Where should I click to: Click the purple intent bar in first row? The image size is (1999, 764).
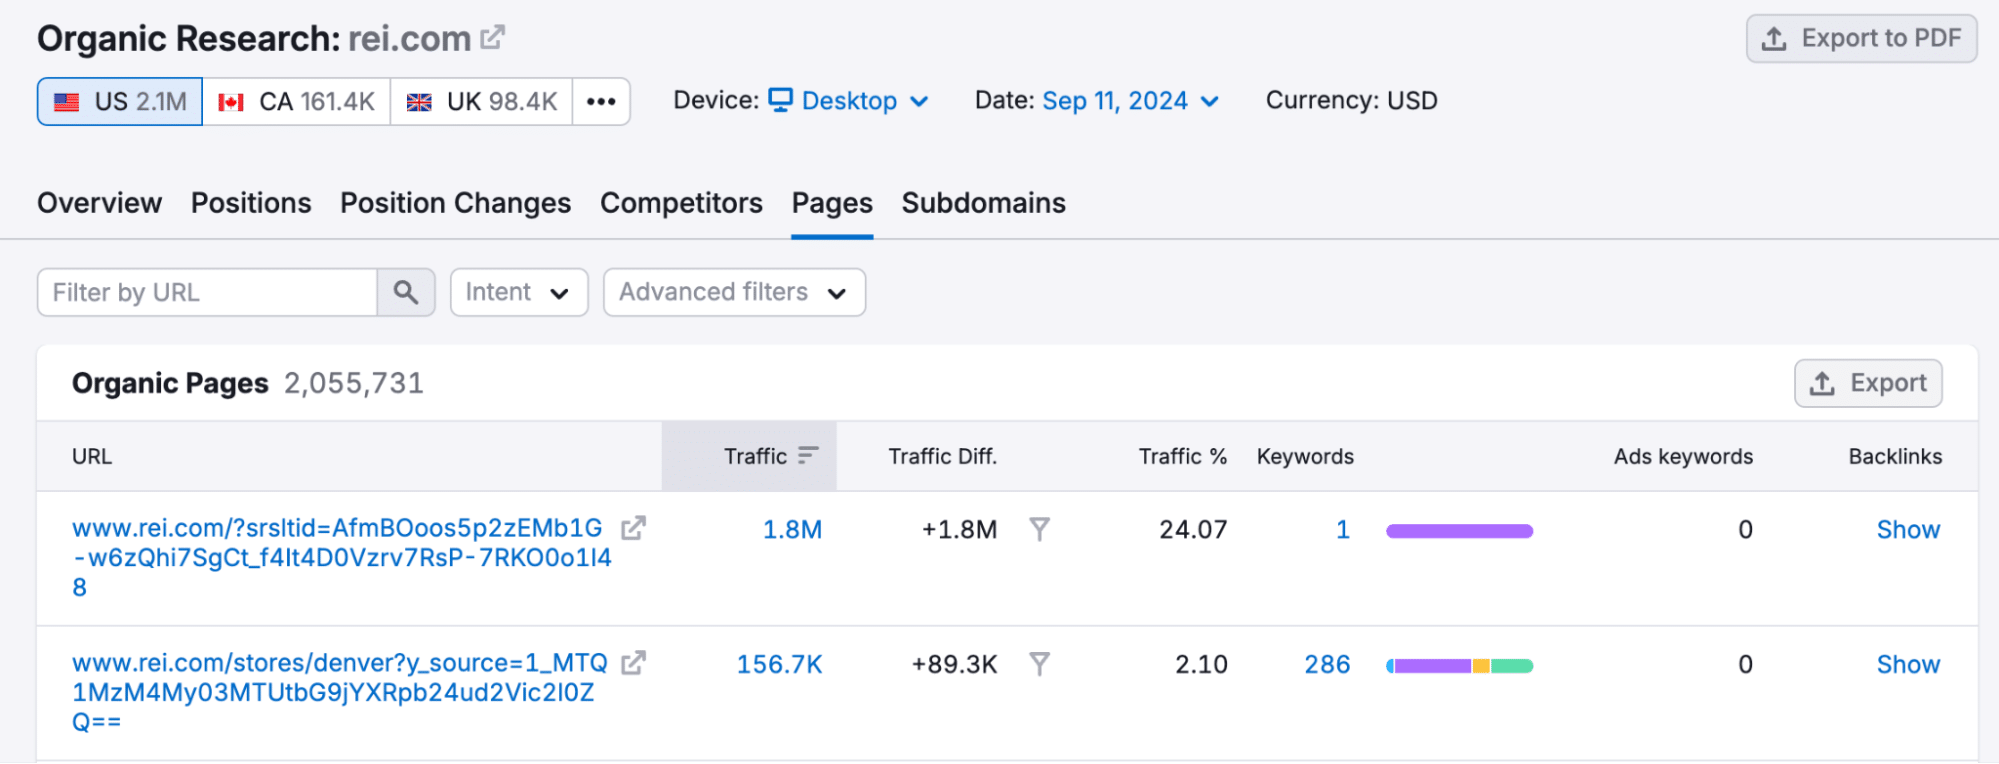(1459, 531)
